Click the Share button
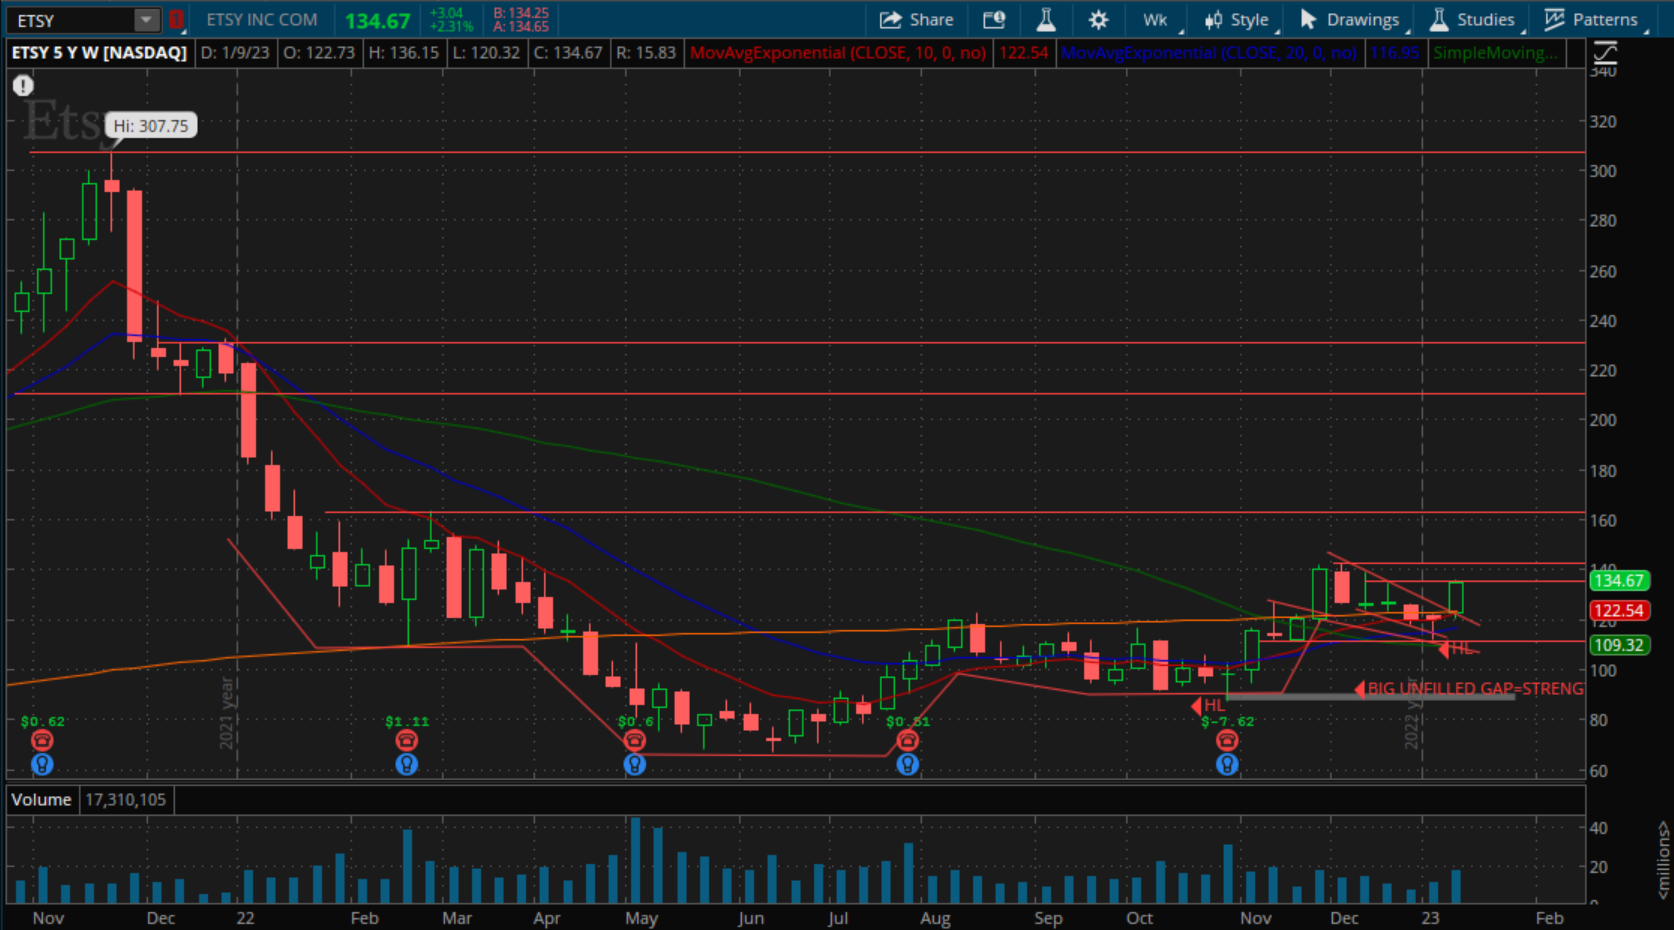 click(917, 20)
